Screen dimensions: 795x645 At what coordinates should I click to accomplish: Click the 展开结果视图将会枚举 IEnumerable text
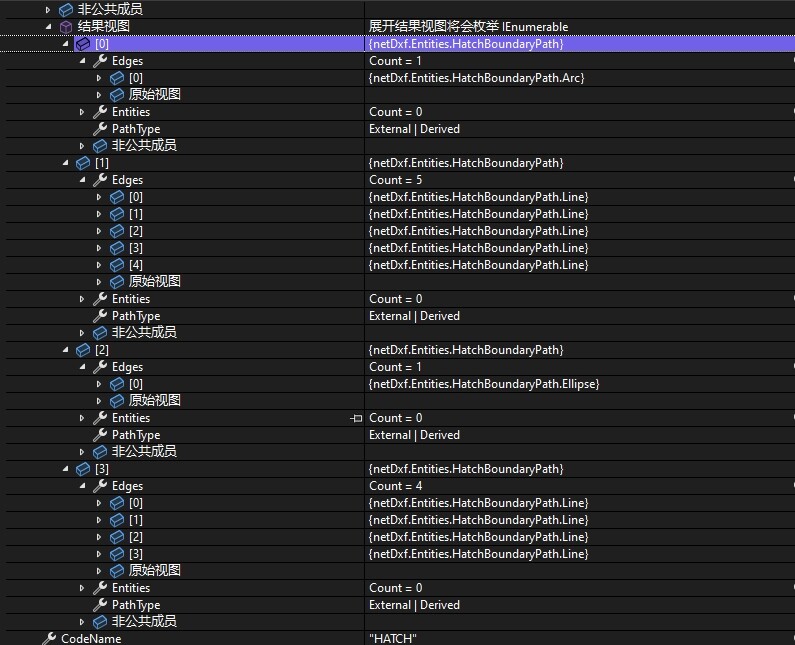coord(468,26)
